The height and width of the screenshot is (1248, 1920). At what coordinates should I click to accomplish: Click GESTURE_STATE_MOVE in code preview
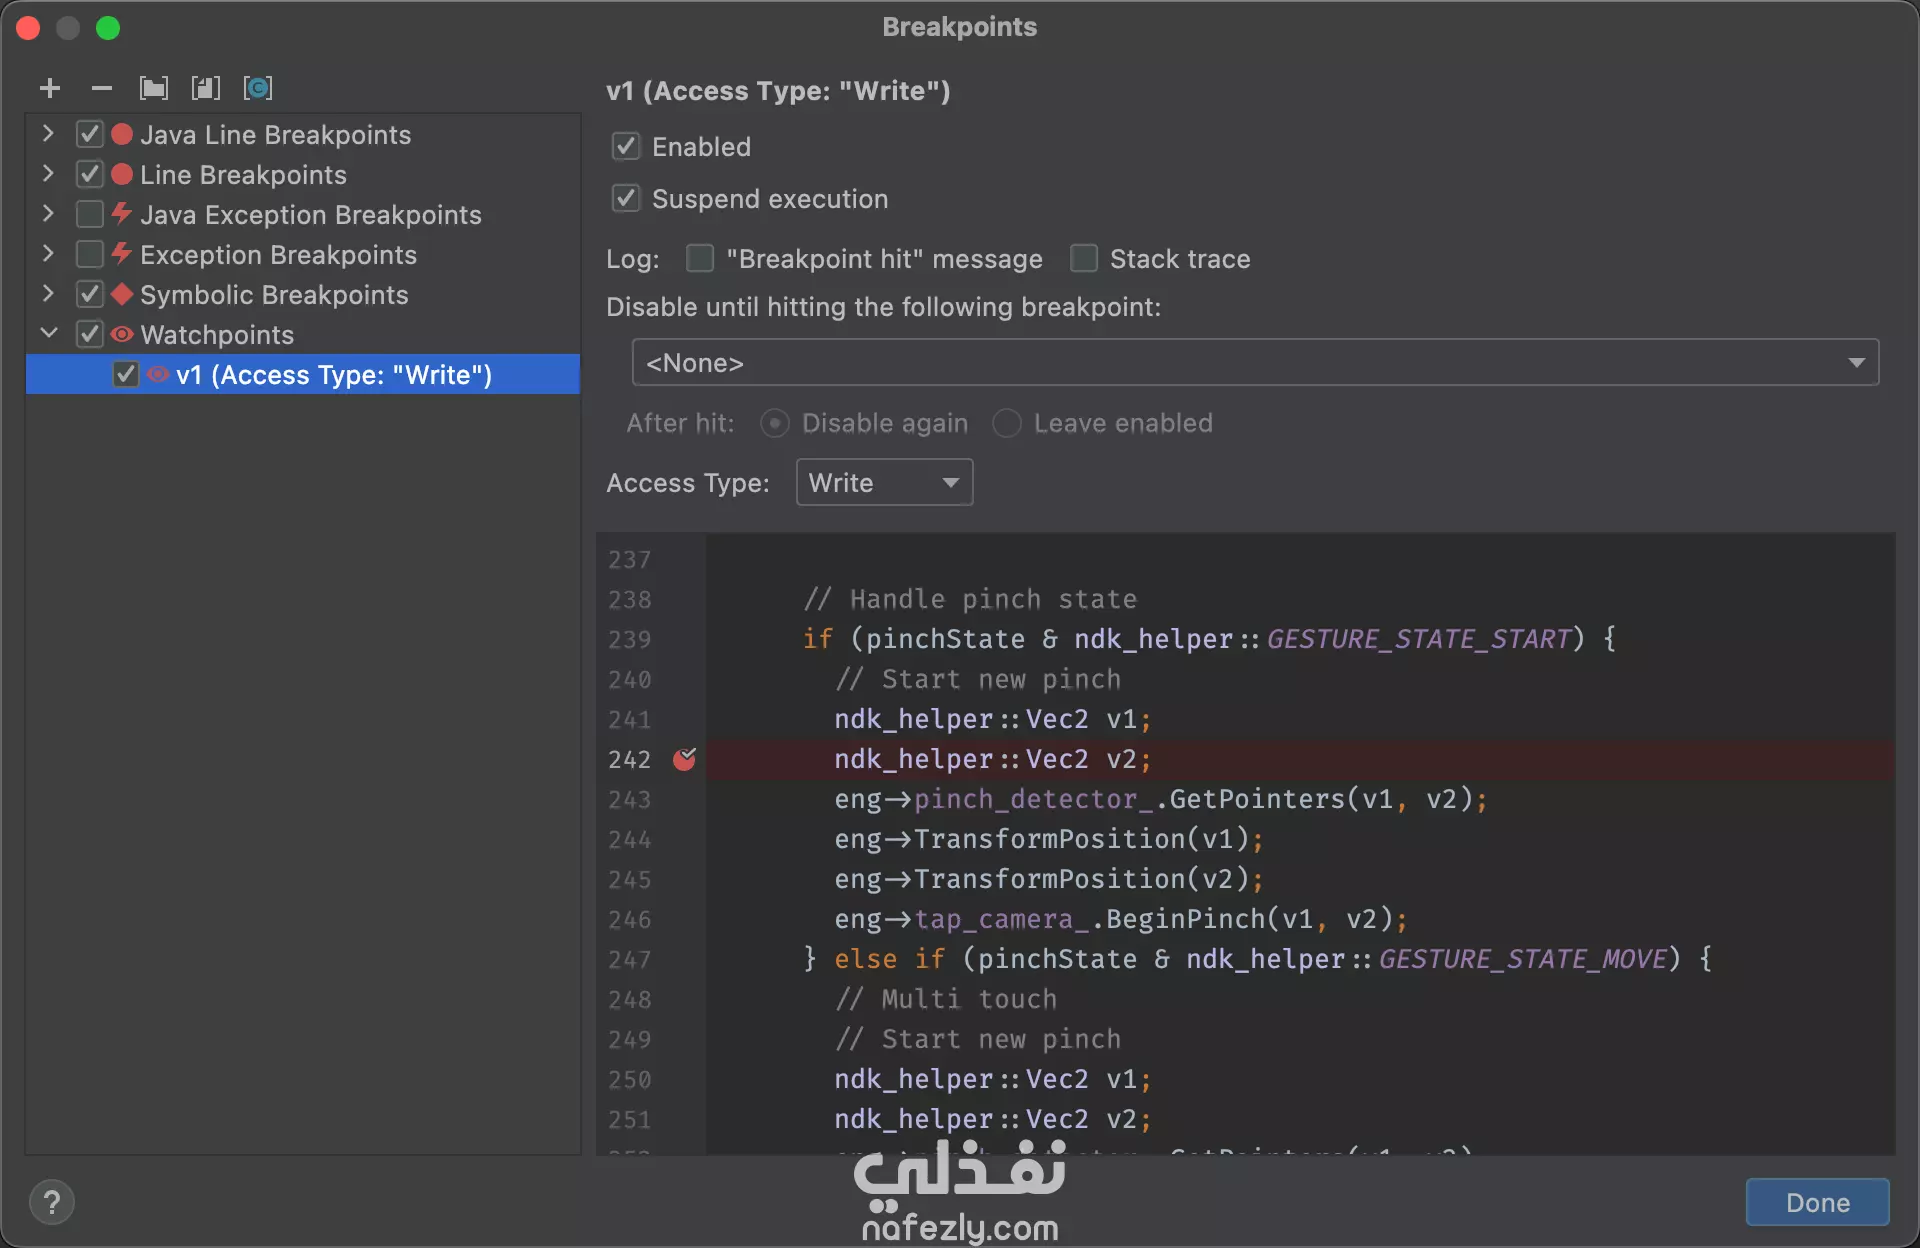[x=1522, y=959]
